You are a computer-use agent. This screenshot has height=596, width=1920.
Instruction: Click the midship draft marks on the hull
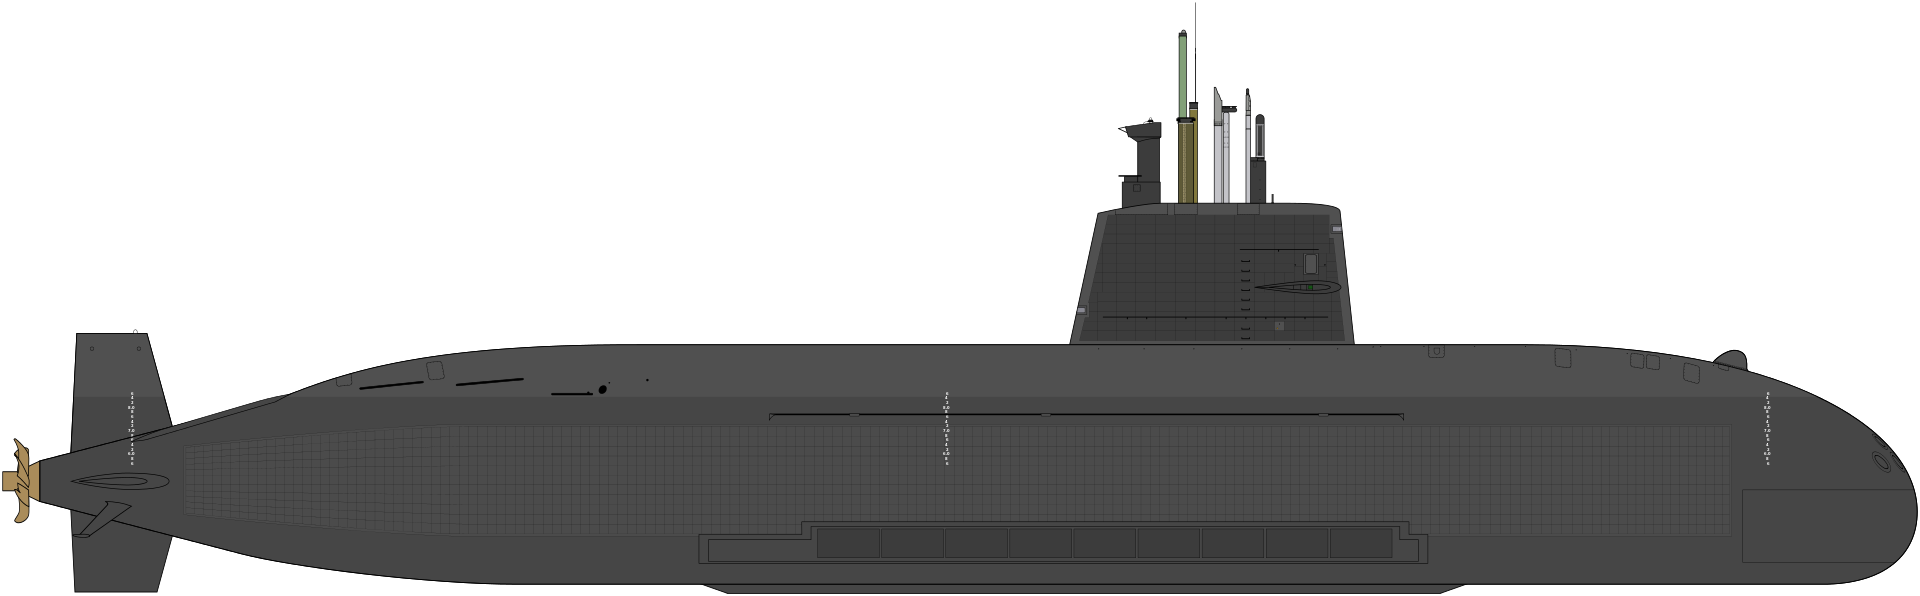click(x=946, y=428)
